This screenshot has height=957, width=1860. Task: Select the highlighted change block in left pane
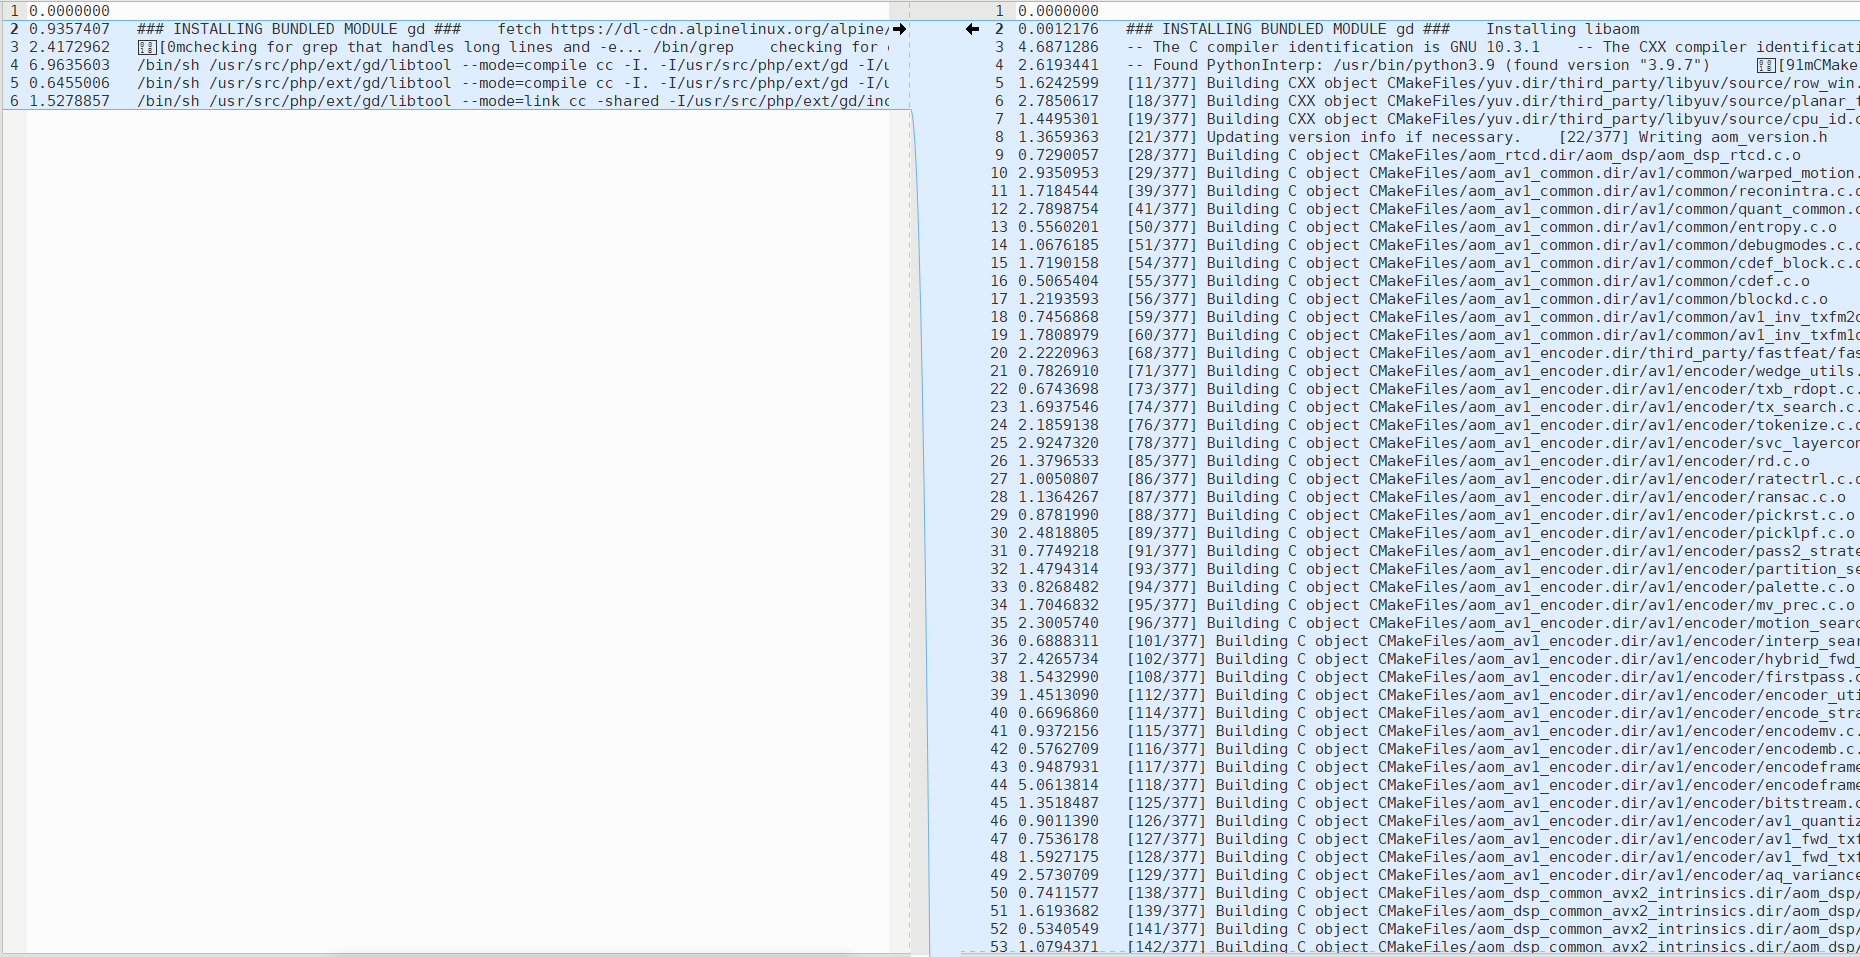pos(450,65)
